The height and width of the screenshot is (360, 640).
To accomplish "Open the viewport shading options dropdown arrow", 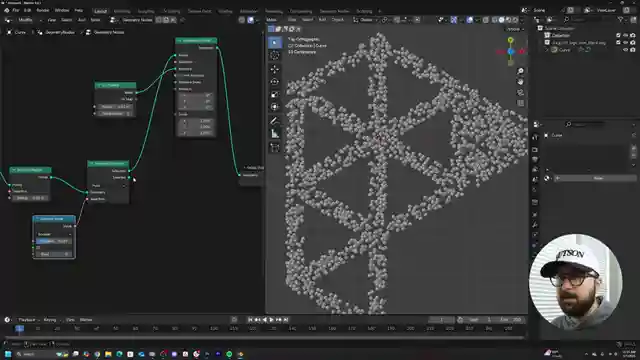I will [522, 20].
